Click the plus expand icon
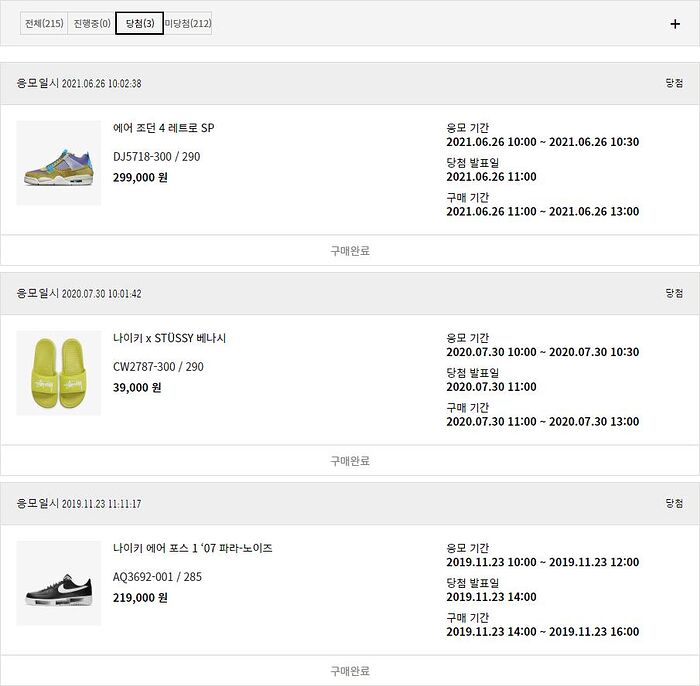This screenshot has height=686, width=700. (x=675, y=24)
